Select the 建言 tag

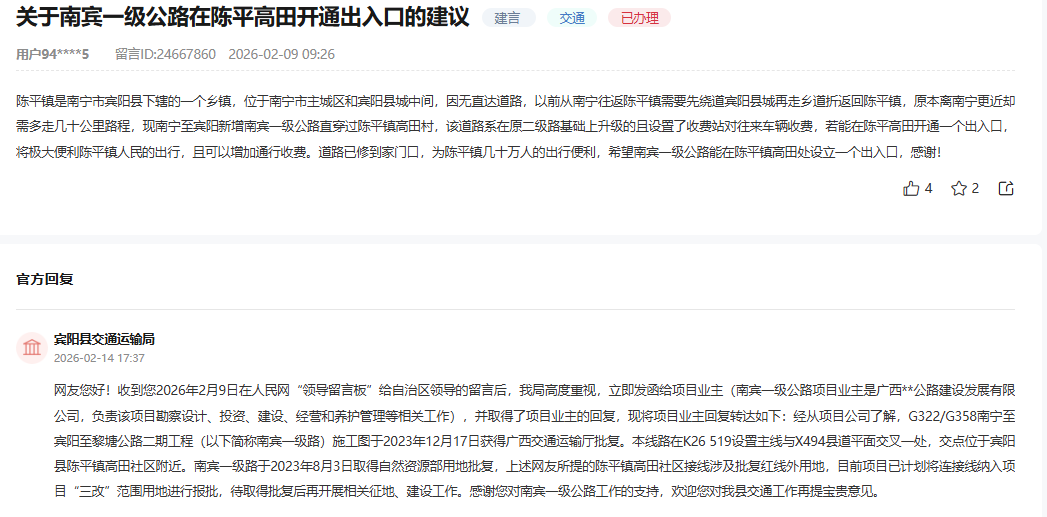pos(508,18)
